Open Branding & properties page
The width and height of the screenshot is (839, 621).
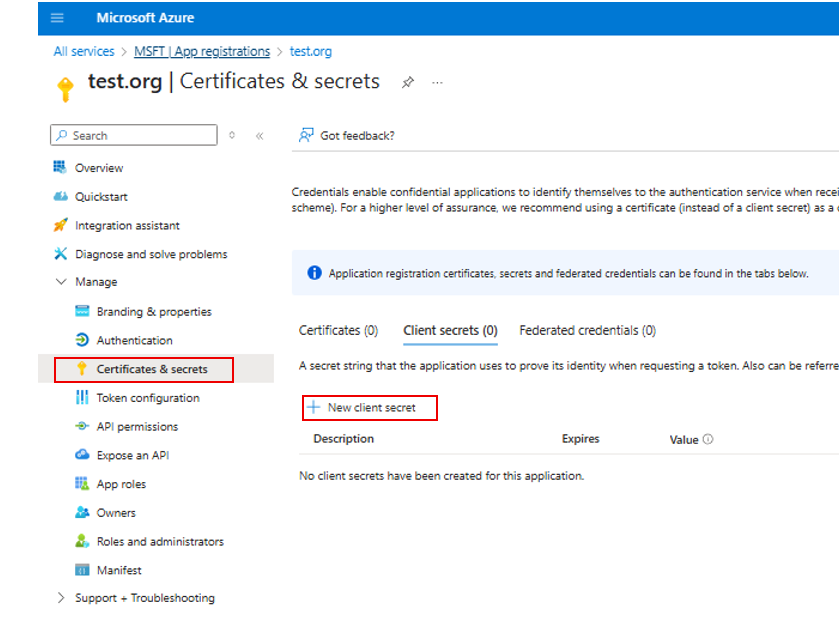pyautogui.click(x=156, y=311)
